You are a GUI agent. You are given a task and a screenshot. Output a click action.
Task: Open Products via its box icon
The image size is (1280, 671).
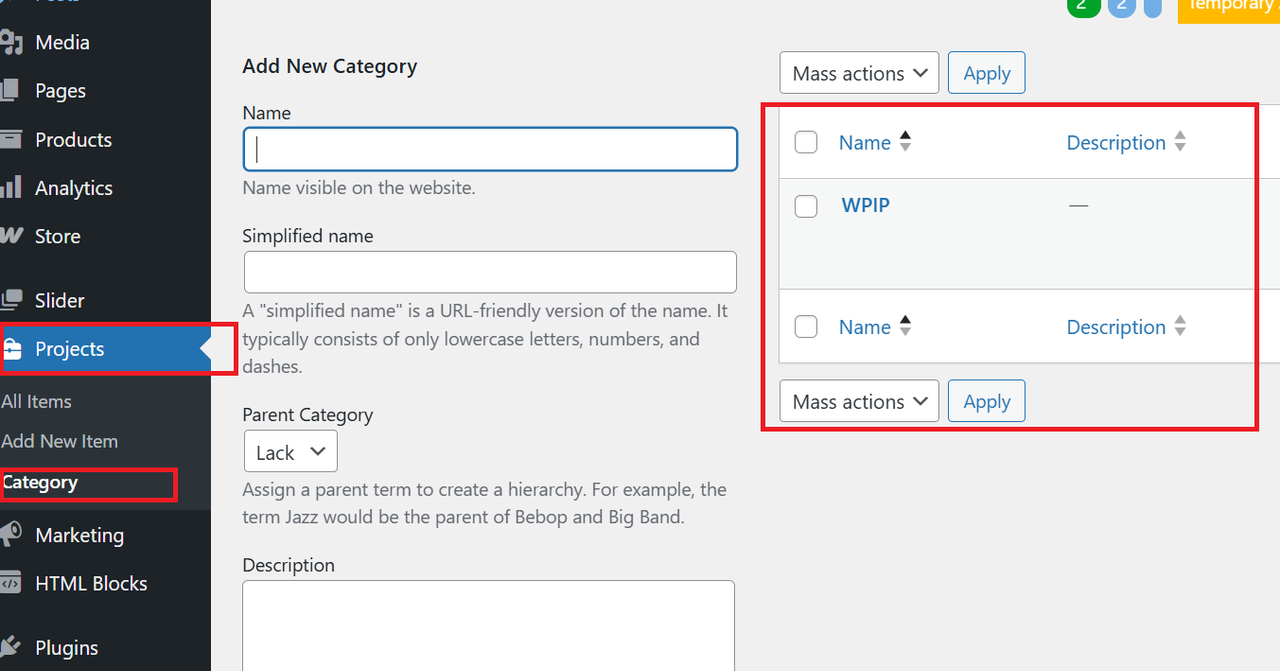[10, 139]
